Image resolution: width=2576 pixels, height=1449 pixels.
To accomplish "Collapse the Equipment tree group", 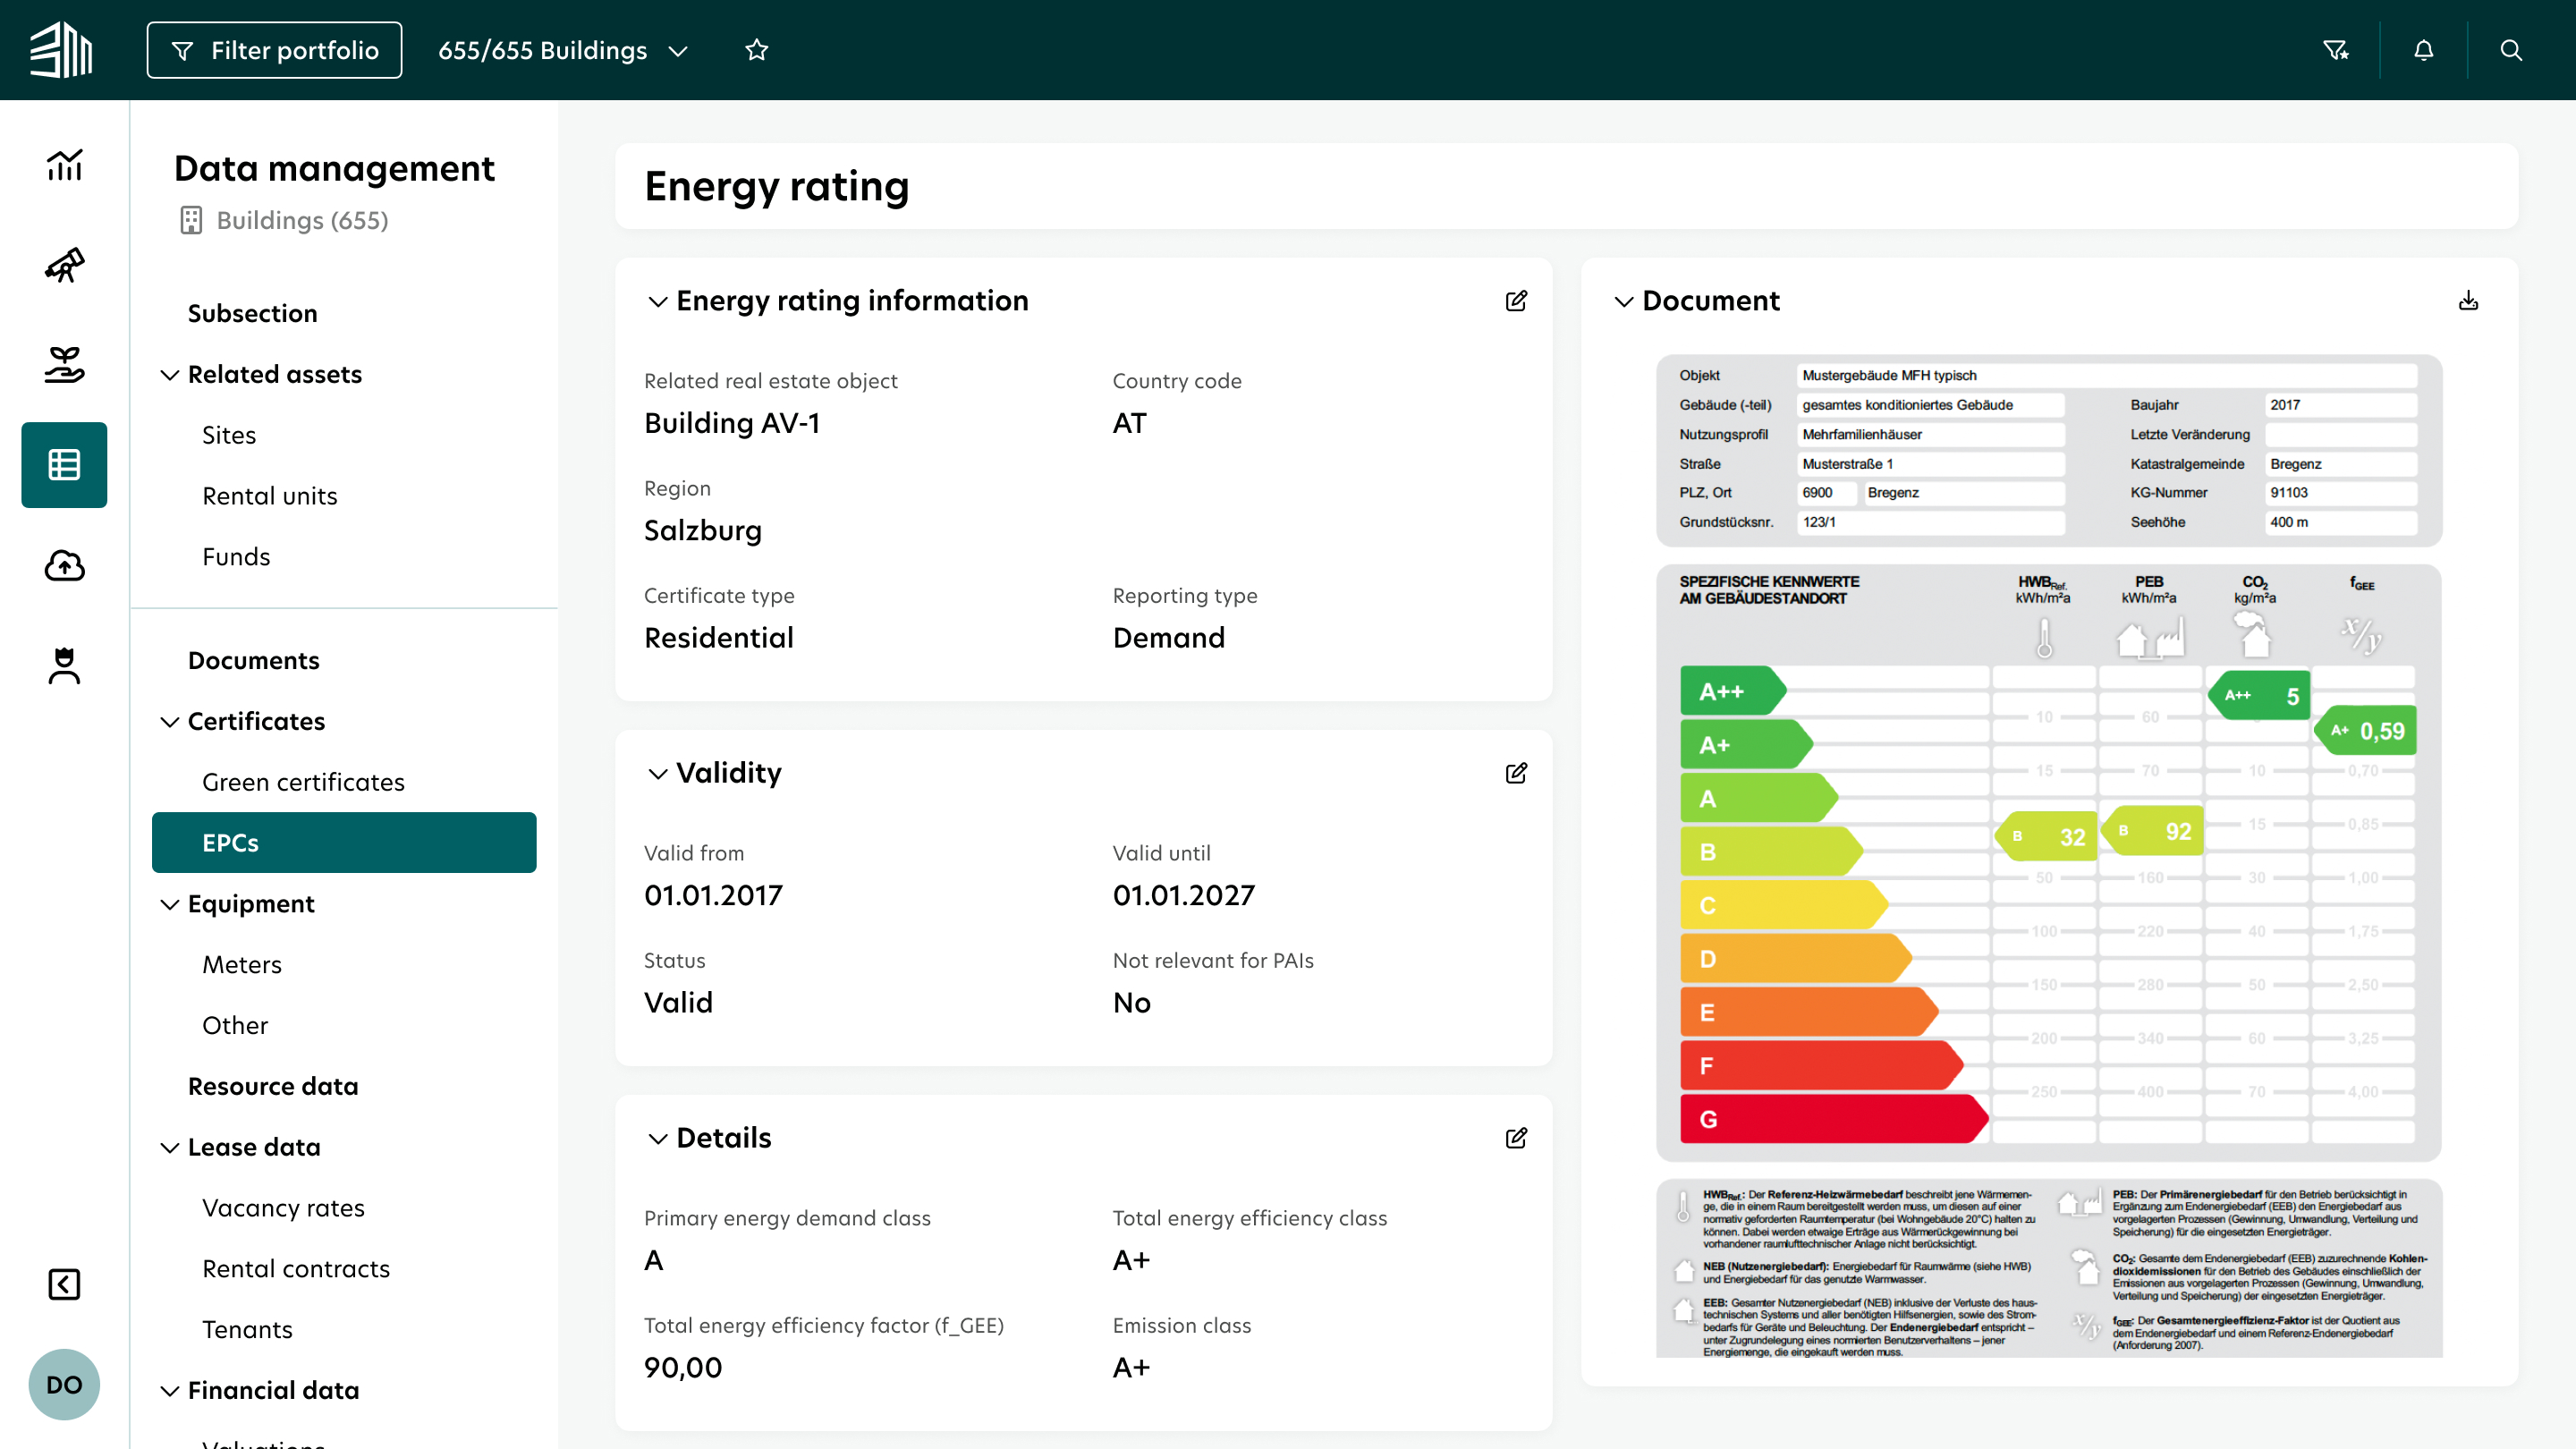I will [x=170, y=904].
